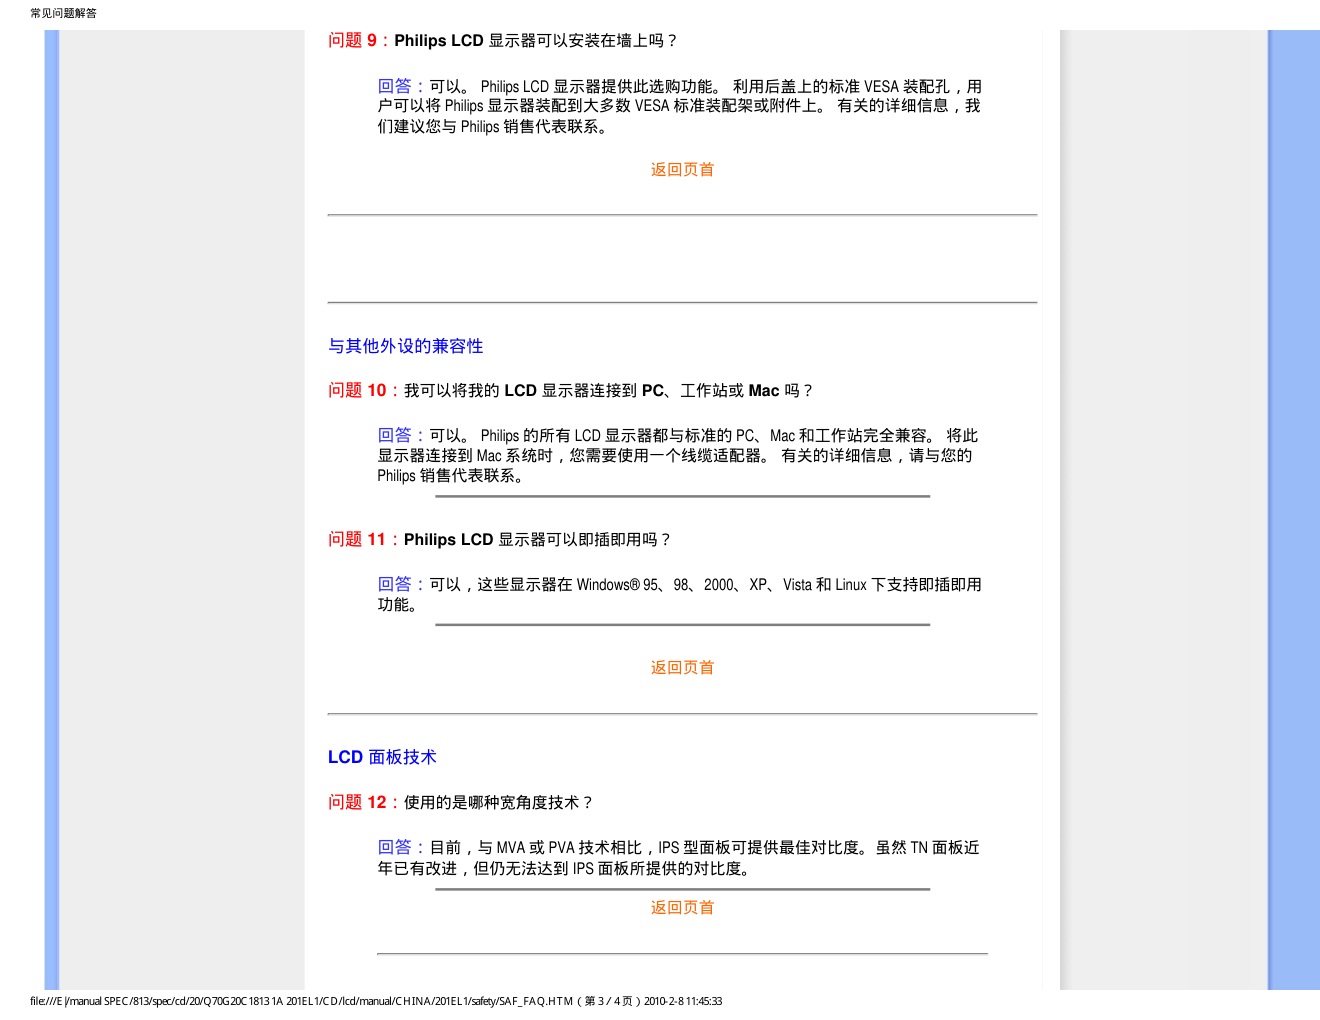The image size is (1320, 1020).
Task: Click the 问题 12 wide viewing angle question
Action: pos(461,803)
